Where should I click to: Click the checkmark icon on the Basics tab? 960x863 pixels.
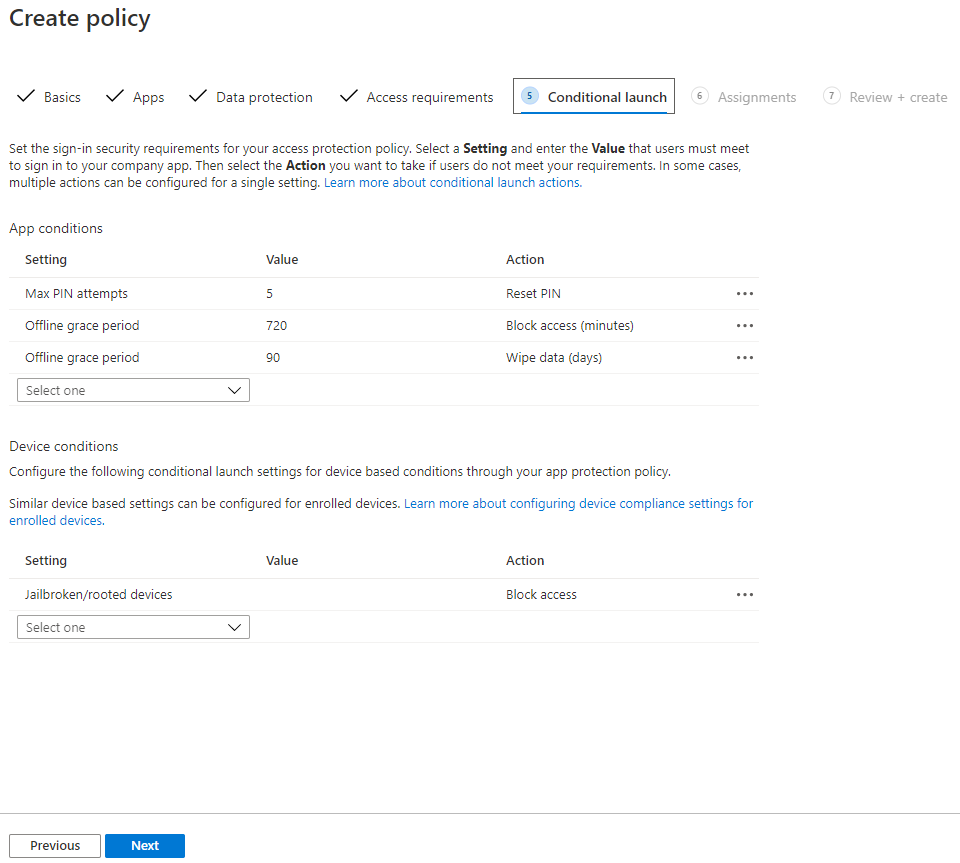26,96
